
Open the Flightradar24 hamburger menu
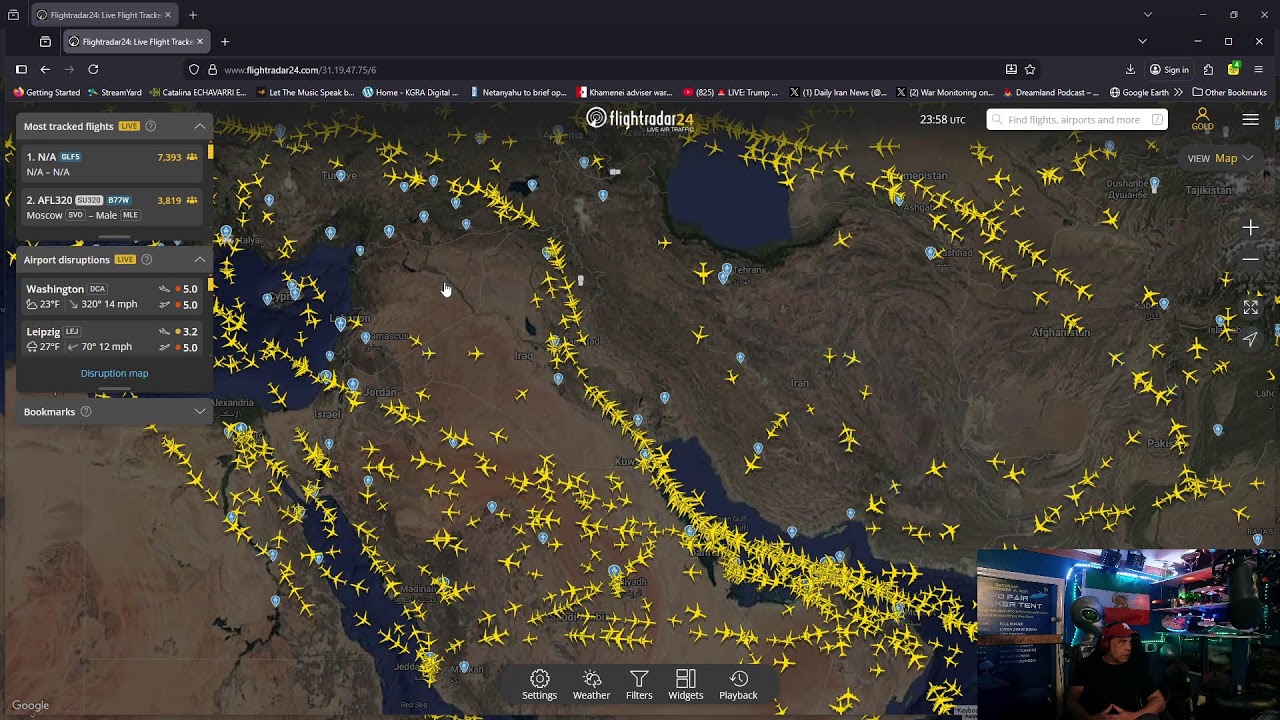coord(1250,120)
